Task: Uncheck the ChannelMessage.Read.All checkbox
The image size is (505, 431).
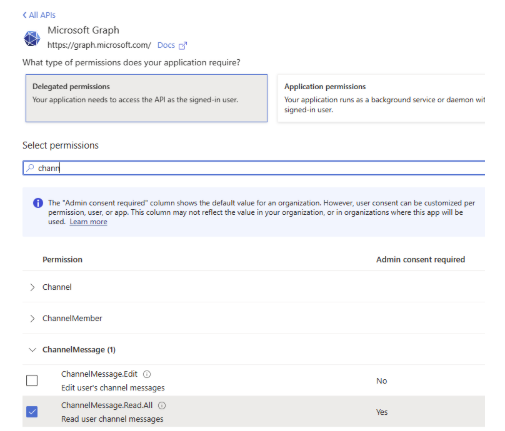Action: 32,412
